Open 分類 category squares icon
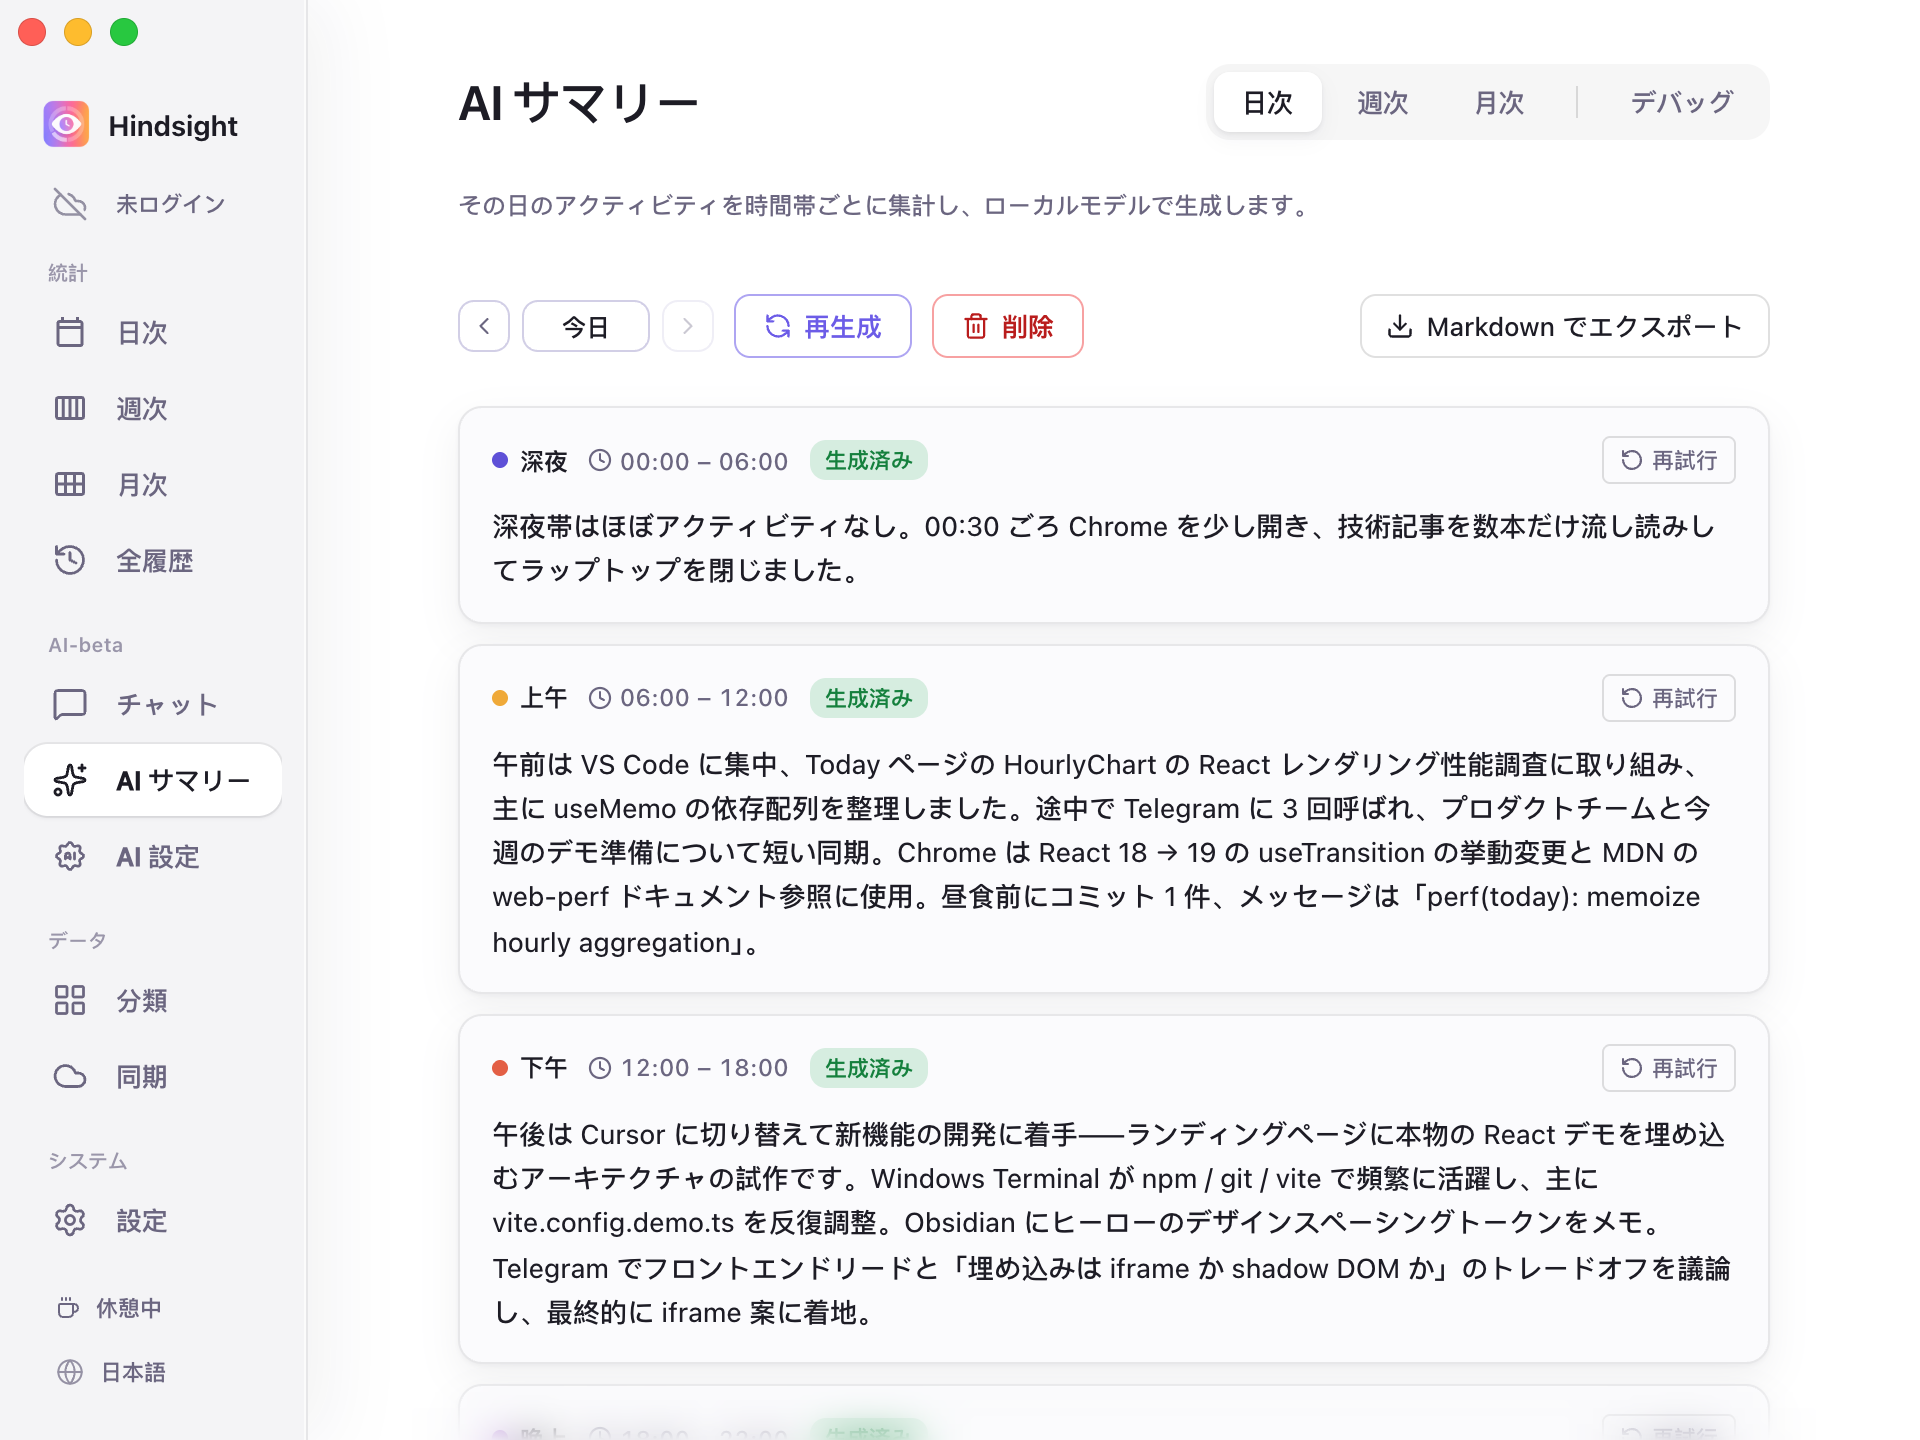Viewport: 1920px width, 1440px height. click(70, 1000)
